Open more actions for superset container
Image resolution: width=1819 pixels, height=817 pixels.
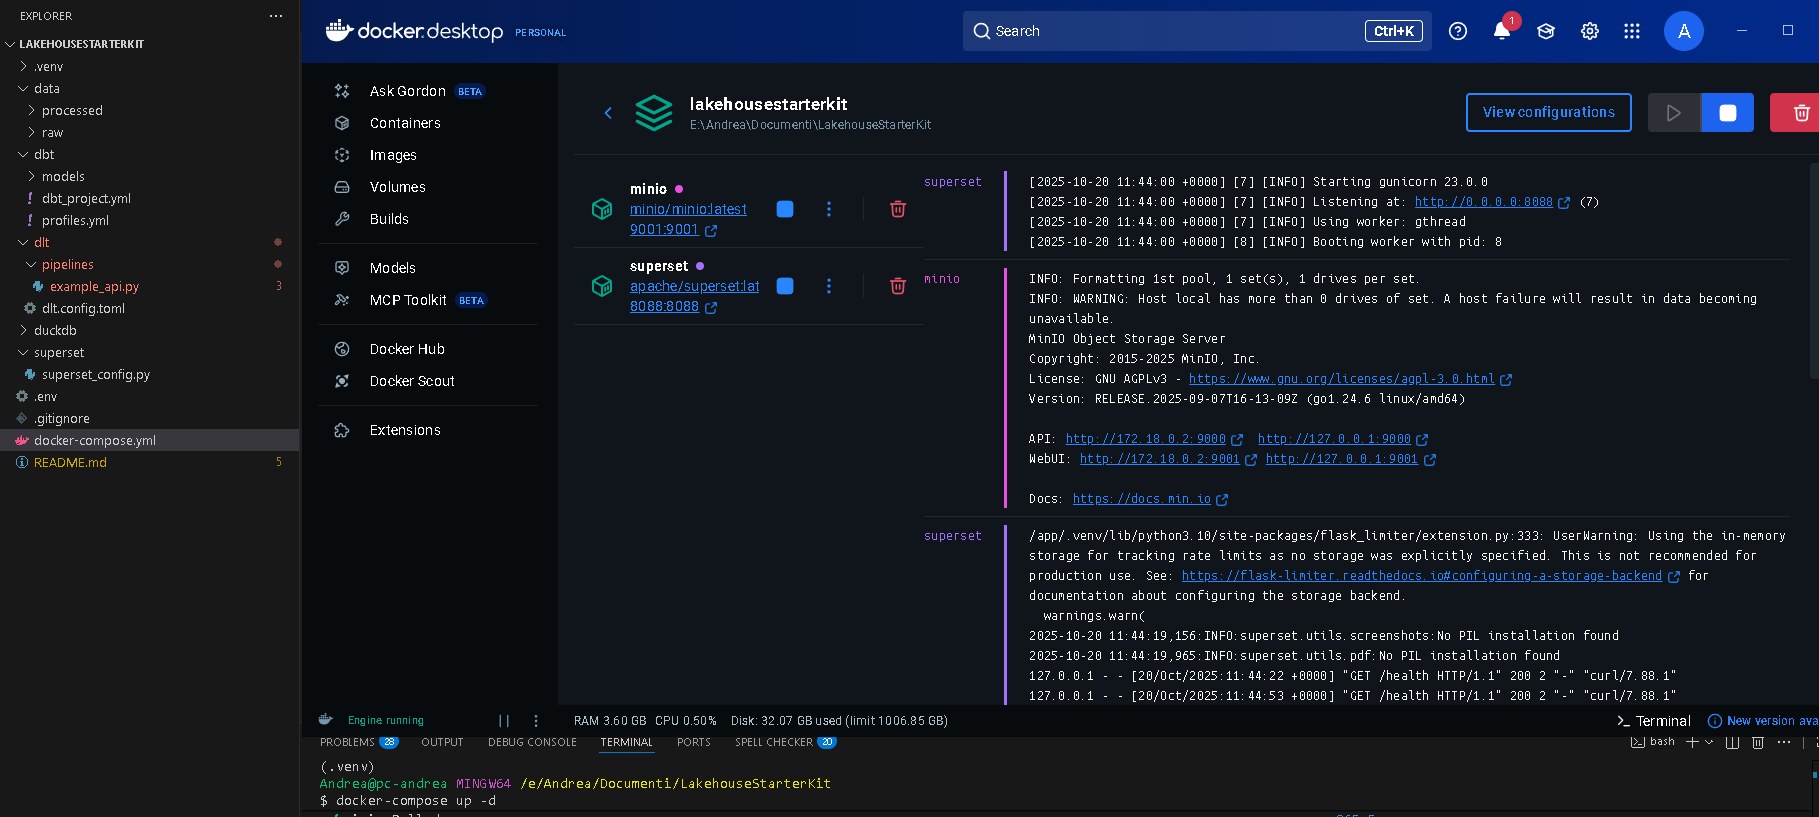[829, 286]
